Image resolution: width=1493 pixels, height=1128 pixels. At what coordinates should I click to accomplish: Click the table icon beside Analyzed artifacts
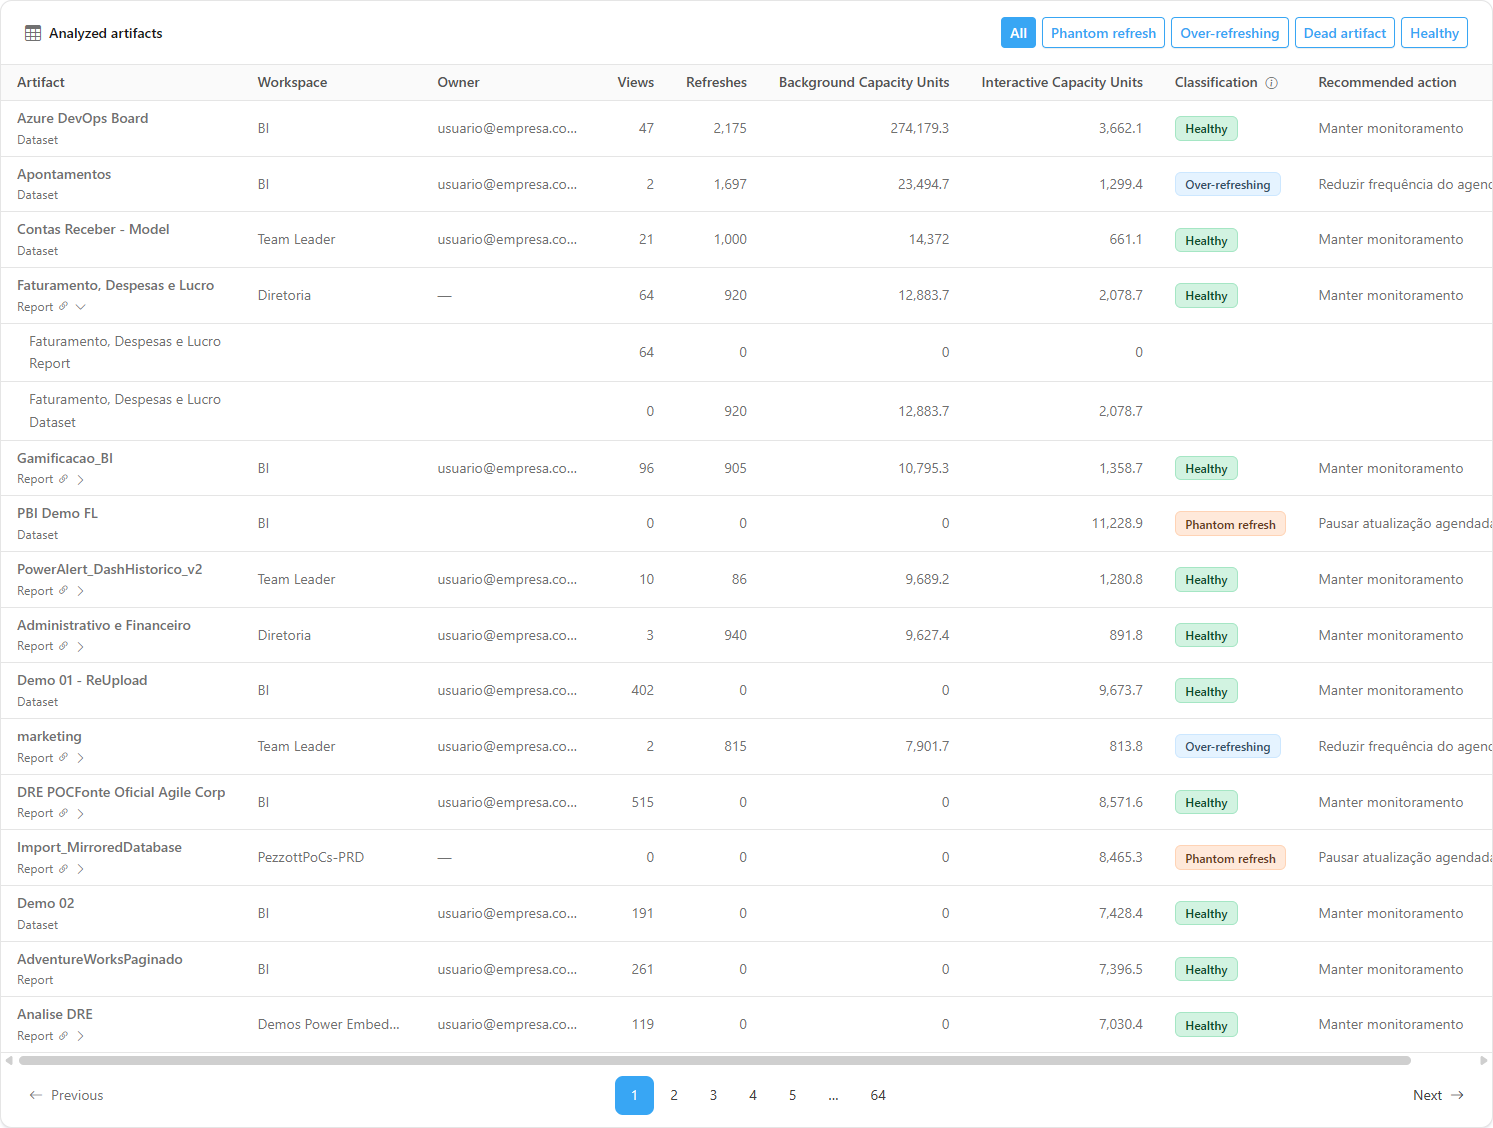33,33
